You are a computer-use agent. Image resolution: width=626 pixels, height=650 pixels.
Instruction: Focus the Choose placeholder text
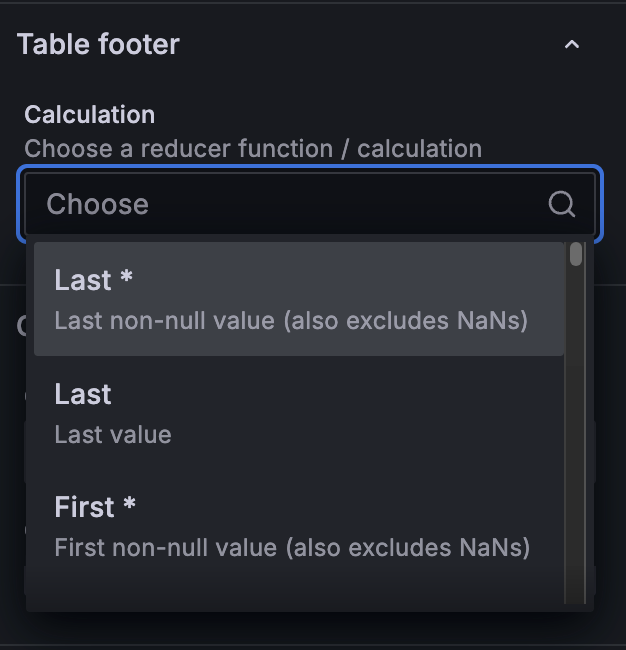click(x=97, y=204)
